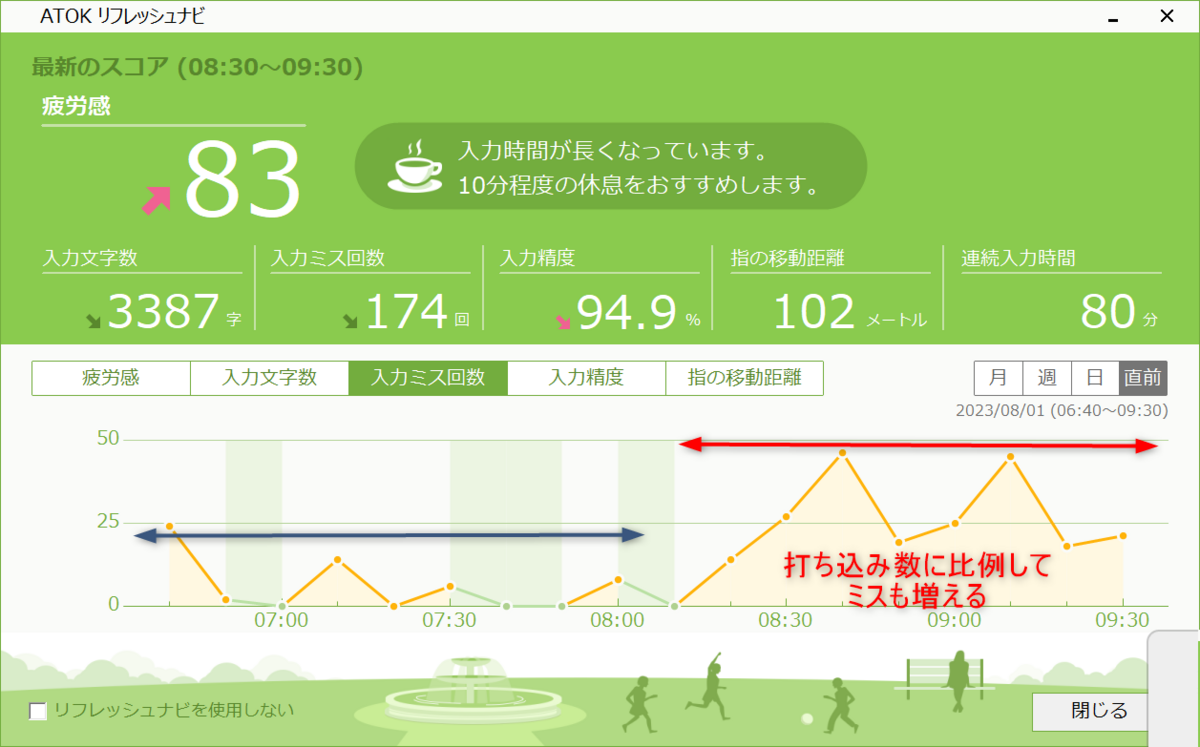Open the 入力精度 graph tab
Image resolution: width=1200 pixels, height=747 pixels.
coord(586,378)
